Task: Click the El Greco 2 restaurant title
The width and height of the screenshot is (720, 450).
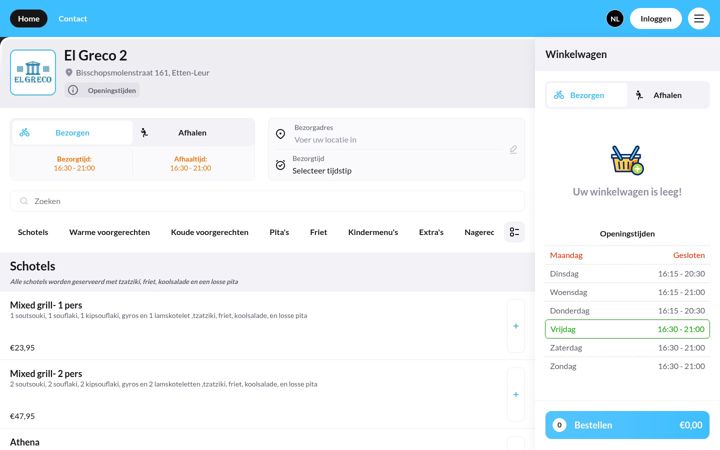Action: click(x=96, y=56)
